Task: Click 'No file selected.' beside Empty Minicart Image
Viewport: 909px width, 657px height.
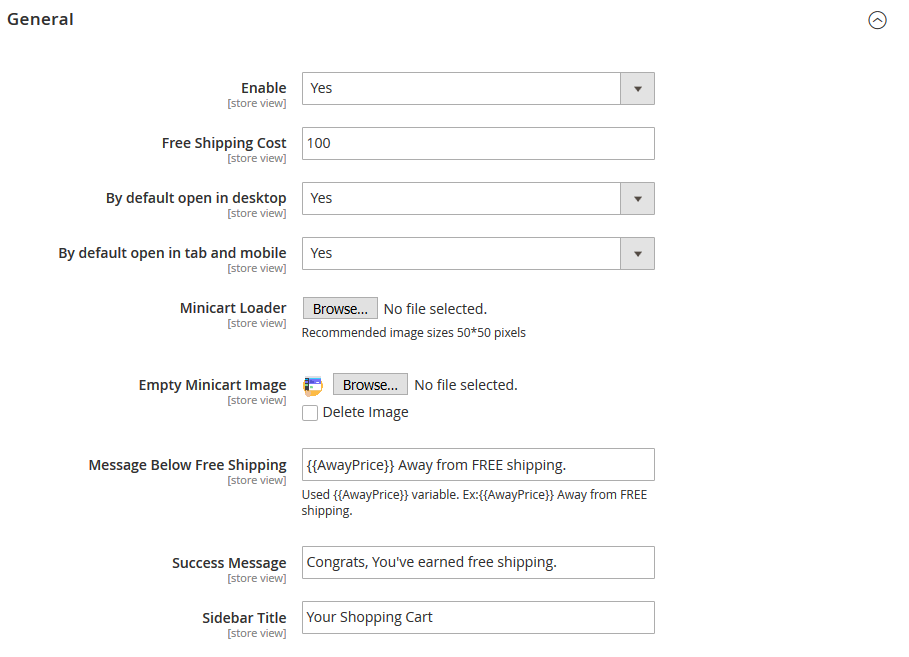Action: click(x=466, y=385)
